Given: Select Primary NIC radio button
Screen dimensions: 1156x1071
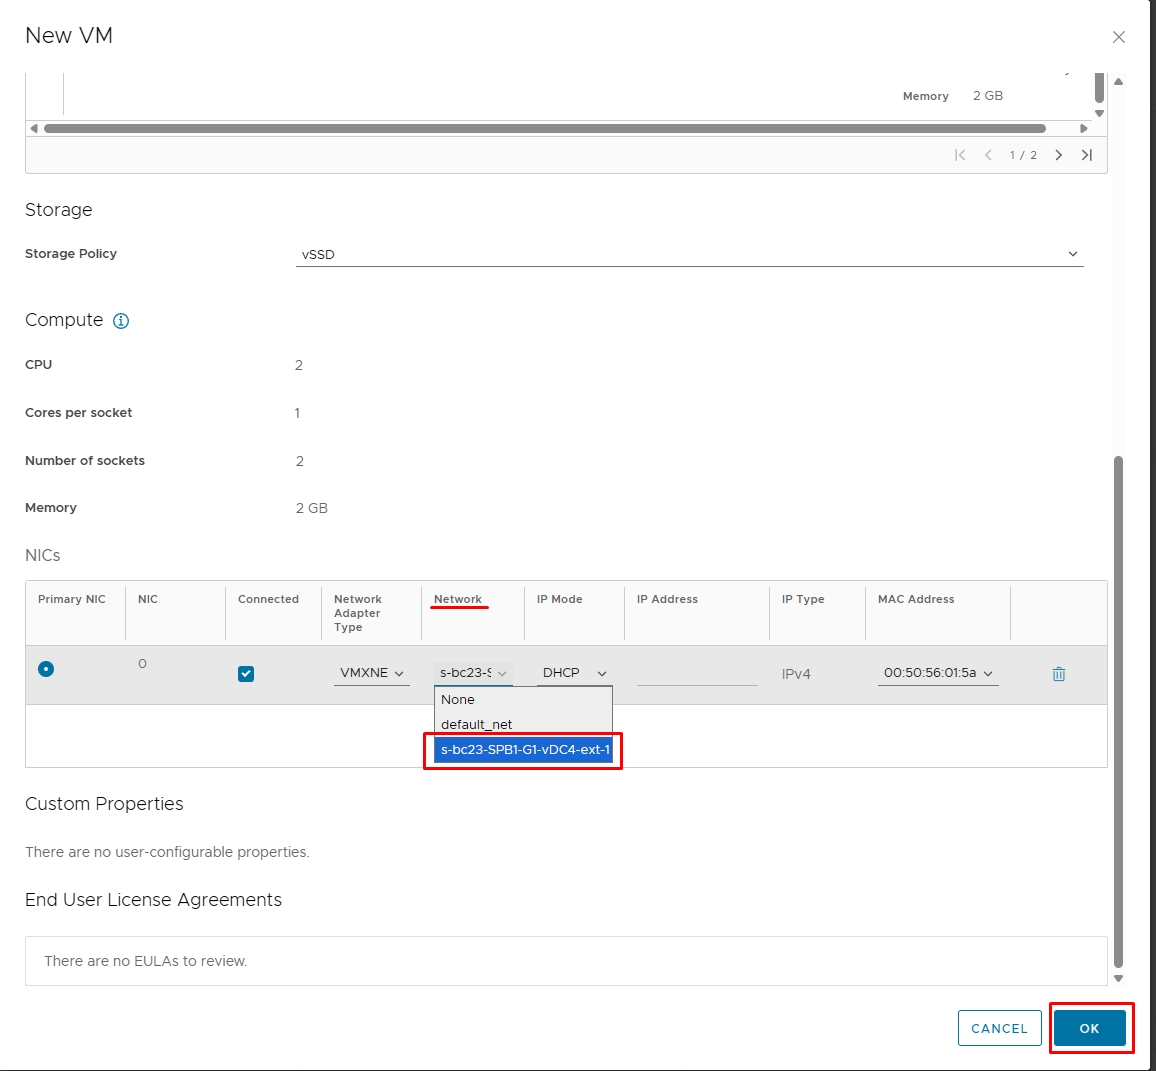Looking at the screenshot, I should [46, 669].
